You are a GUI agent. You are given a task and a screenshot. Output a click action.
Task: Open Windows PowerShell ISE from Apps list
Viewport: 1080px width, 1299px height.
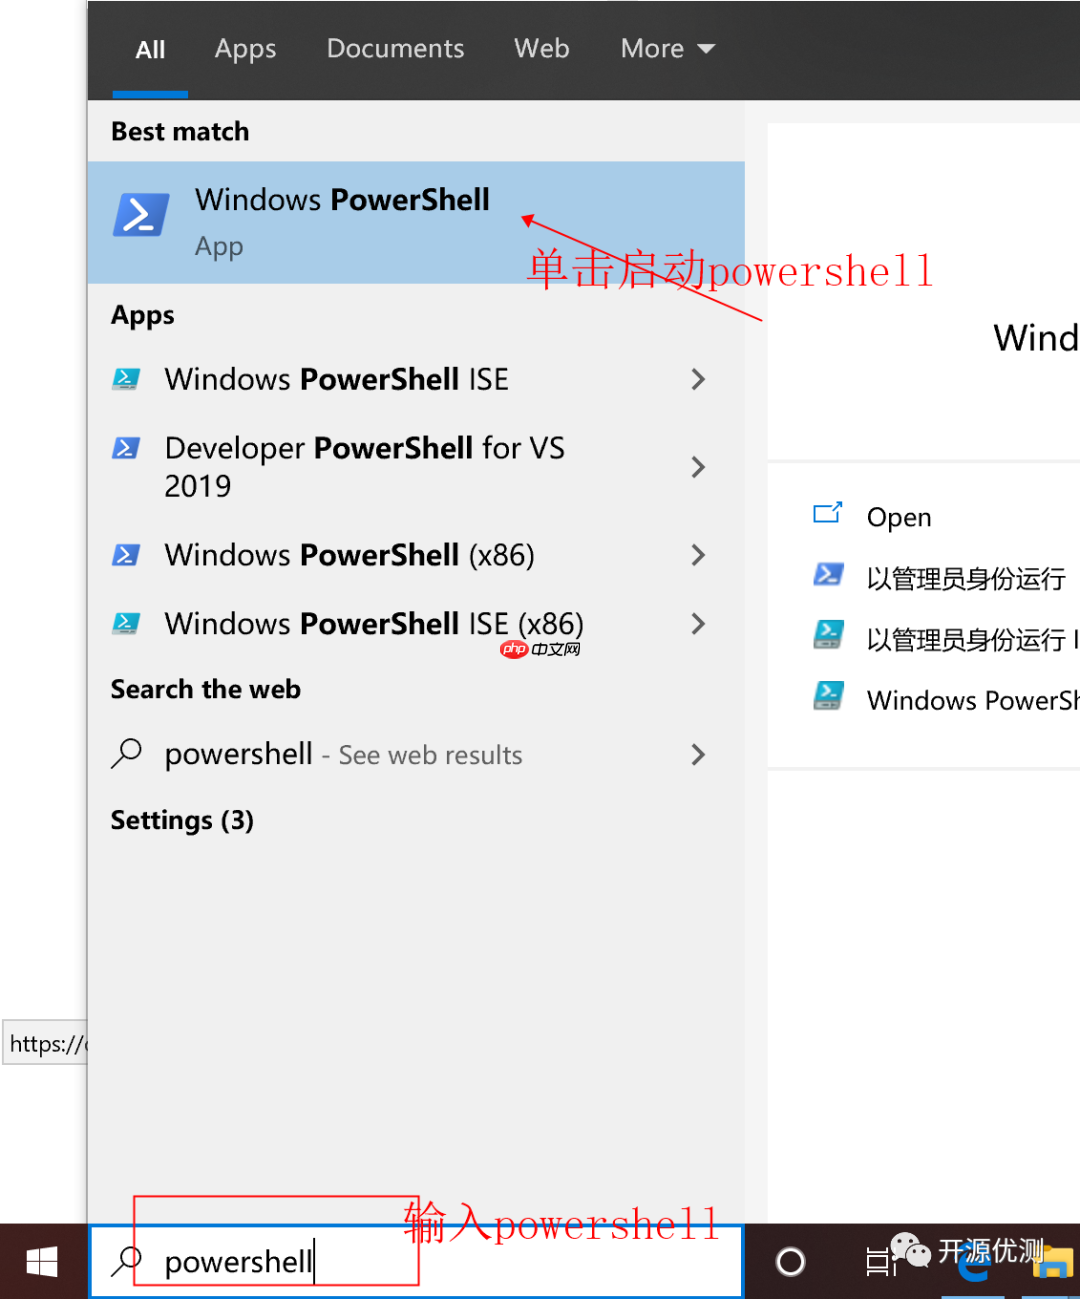(x=336, y=379)
